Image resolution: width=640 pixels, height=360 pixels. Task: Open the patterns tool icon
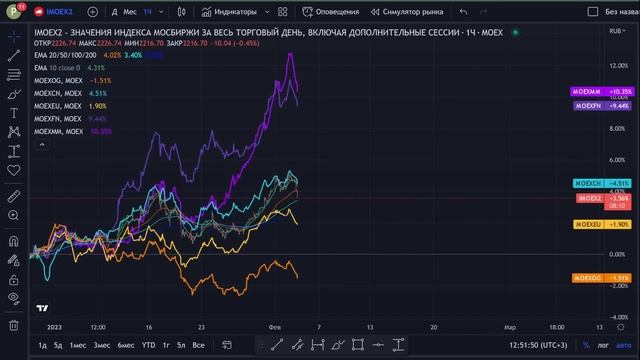pyautogui.click(x=14, y=132)
